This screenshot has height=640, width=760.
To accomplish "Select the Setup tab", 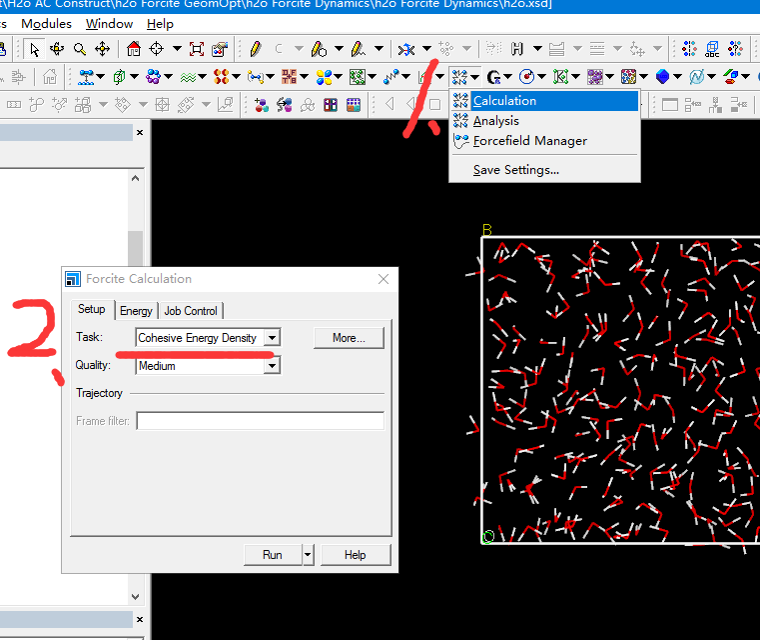I will (92, 309).
